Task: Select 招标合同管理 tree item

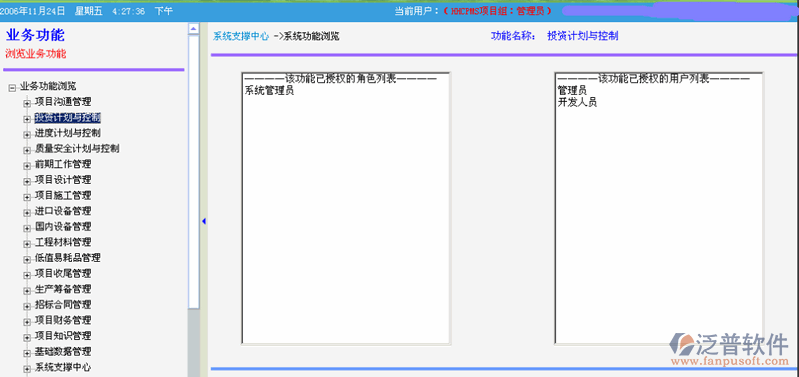Action: [x=63, y=305]
